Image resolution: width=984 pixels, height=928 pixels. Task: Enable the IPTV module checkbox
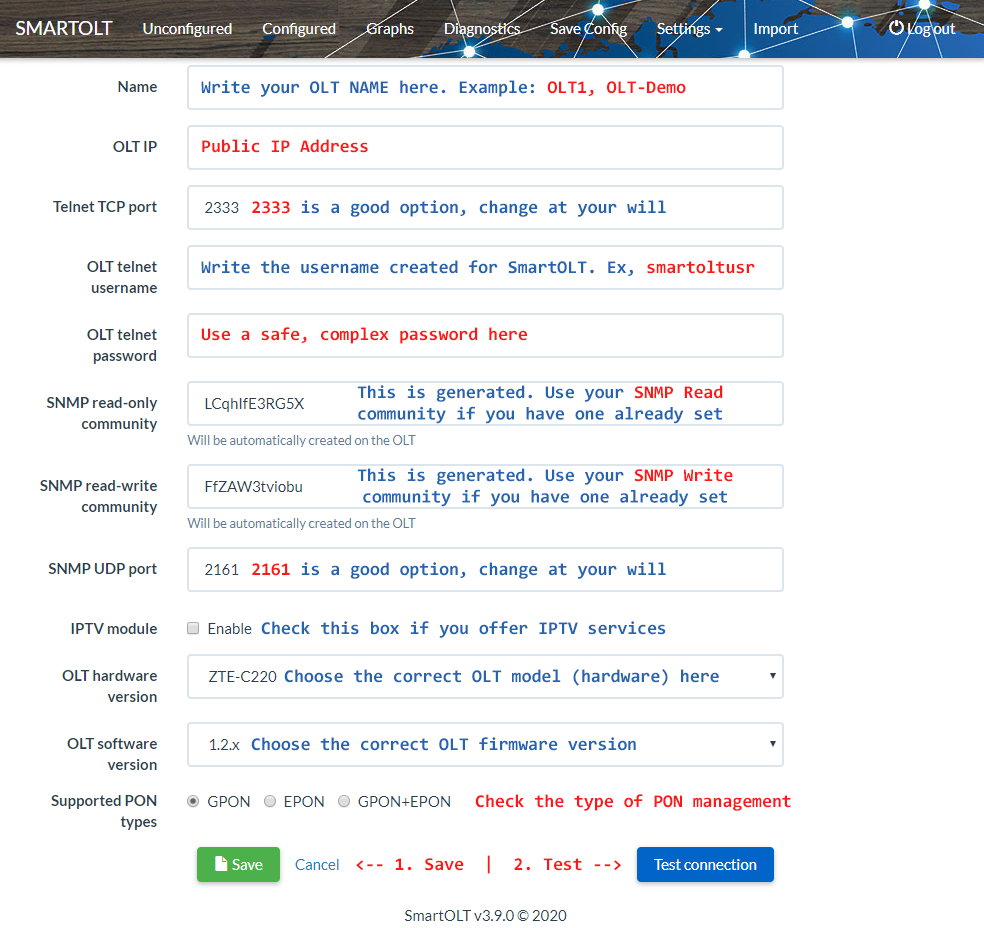coord(194,629)
